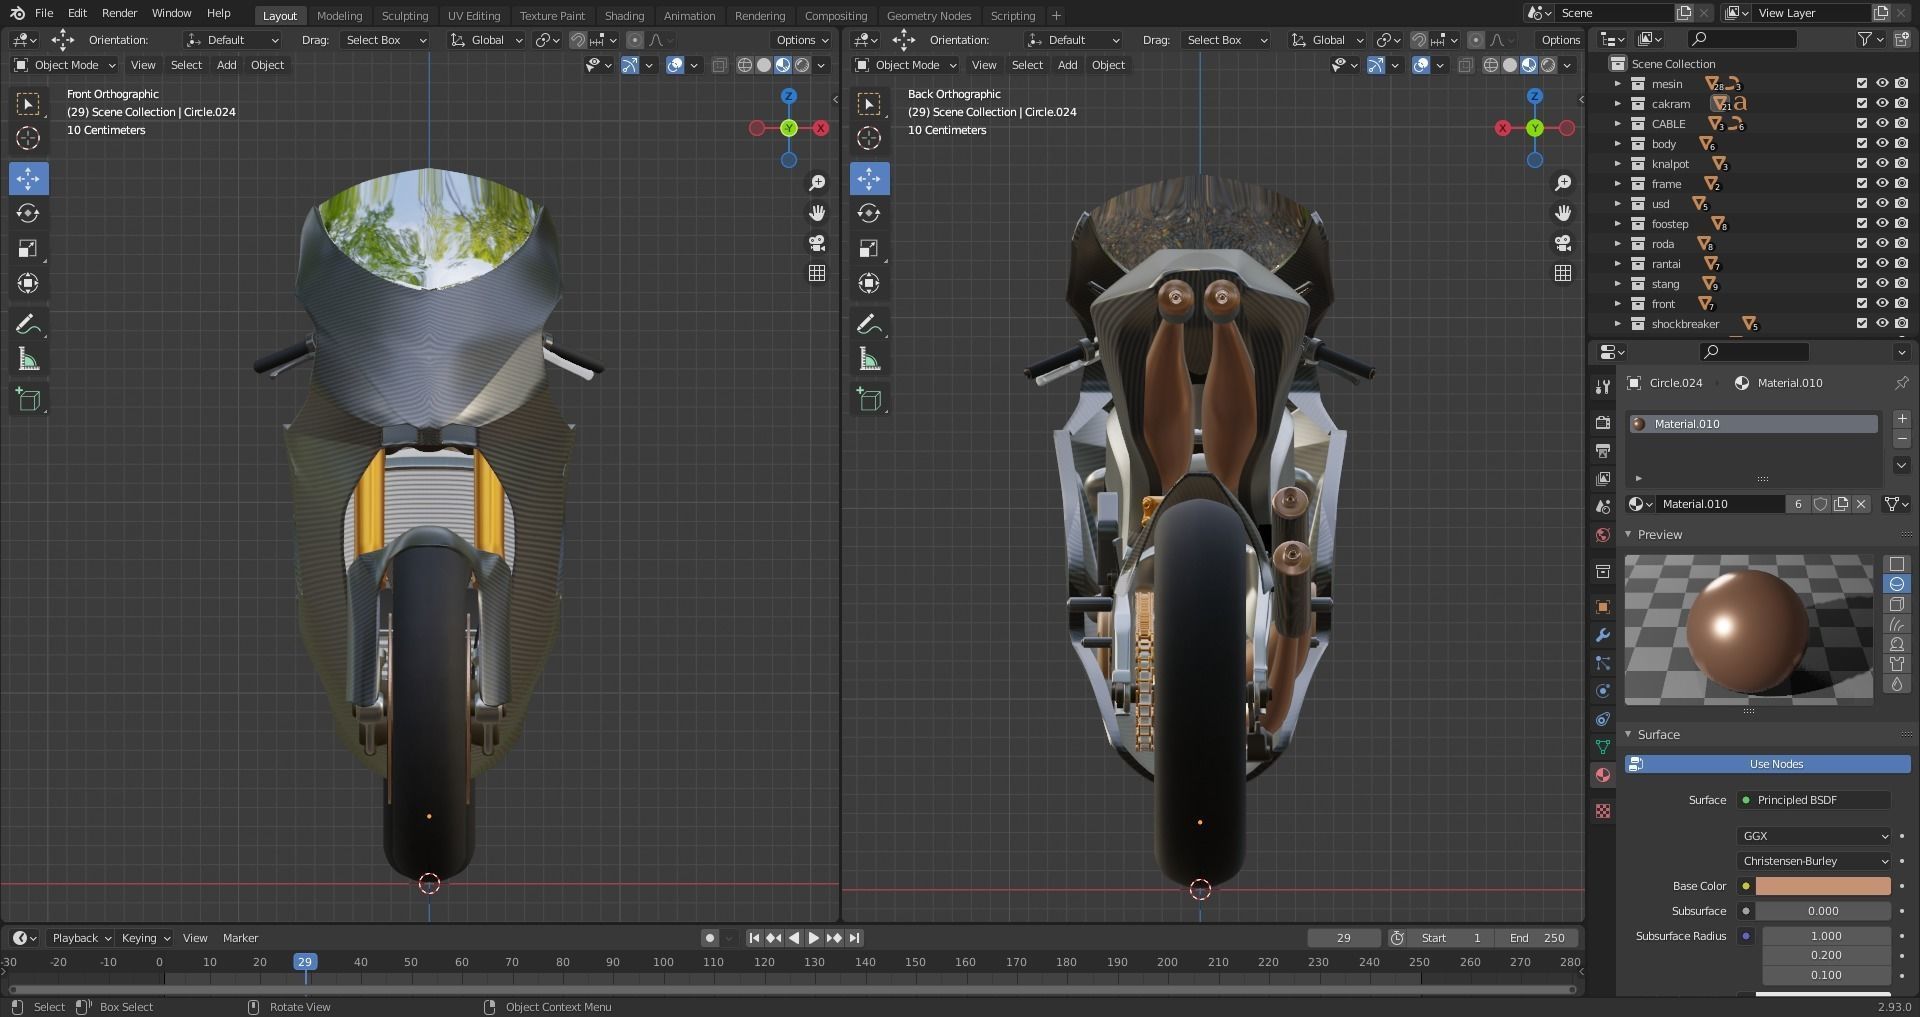
Task: Open the Physics properties tab
Action: click(x=1603, y=691)
